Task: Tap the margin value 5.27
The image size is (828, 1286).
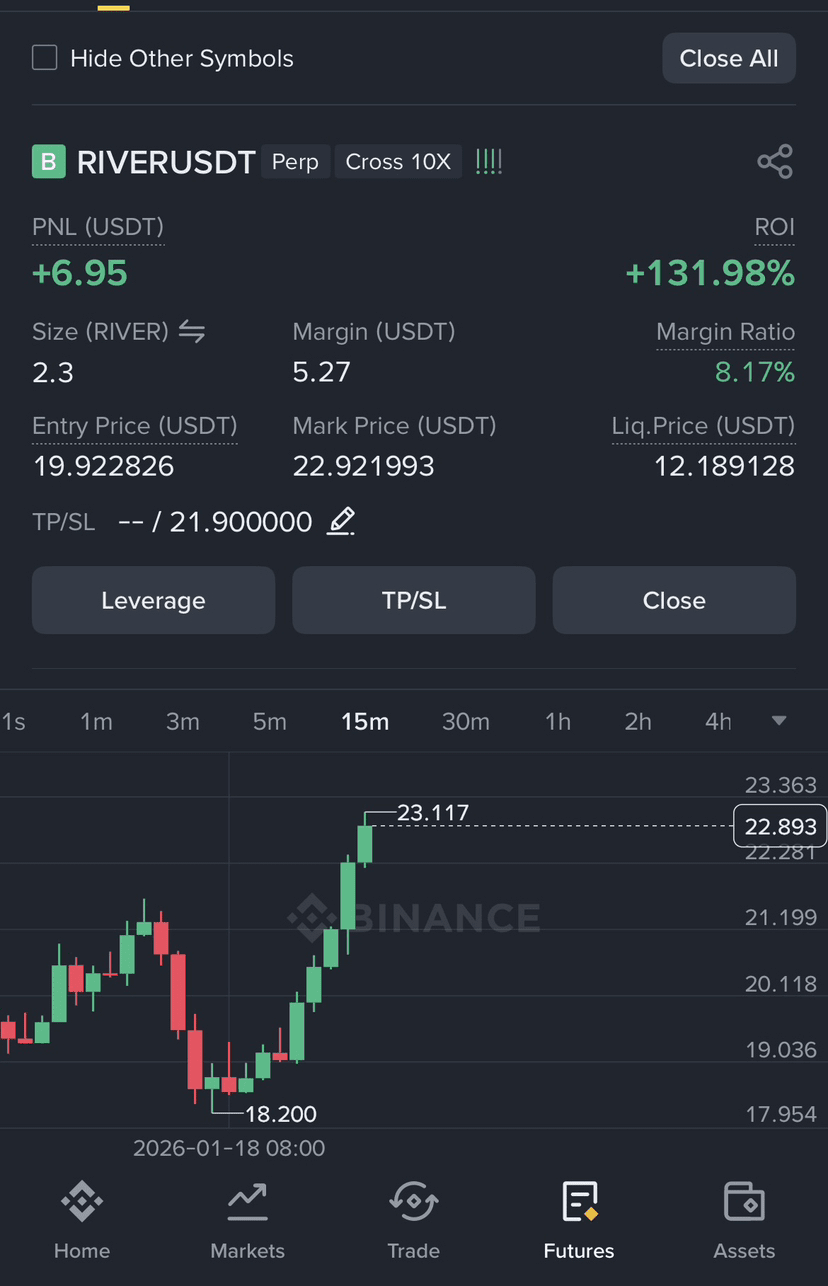Action: [321, 373]
